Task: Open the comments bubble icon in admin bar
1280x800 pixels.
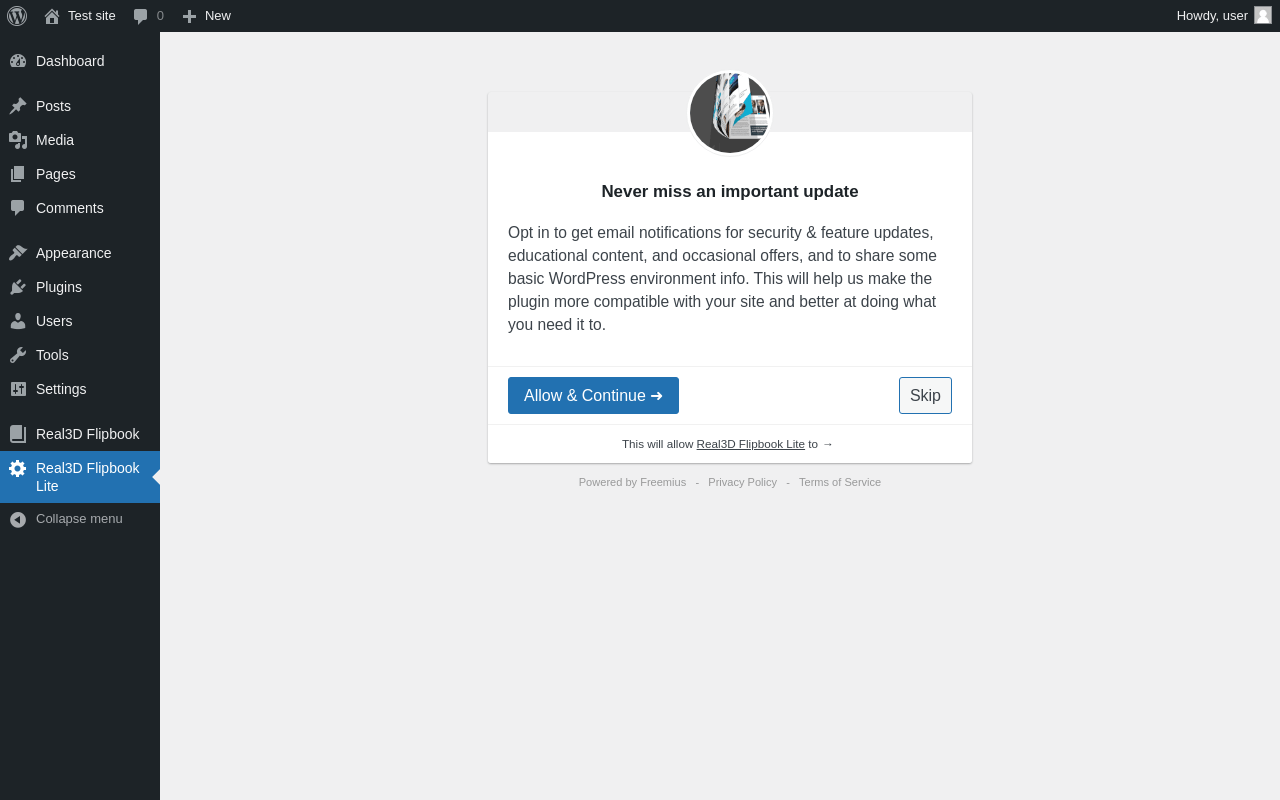Action: 141,16
